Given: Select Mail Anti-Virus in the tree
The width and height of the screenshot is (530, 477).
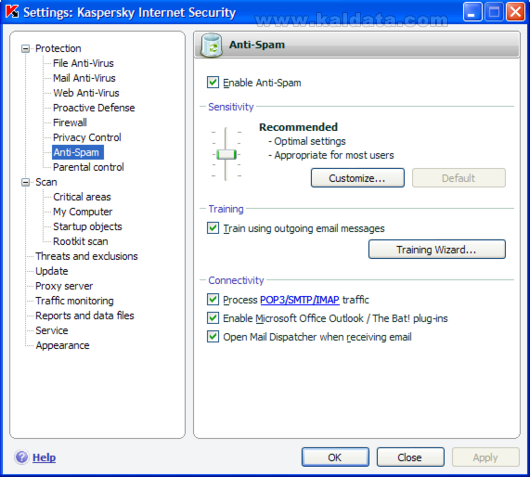Looking at the screenshot, I should (84, 78).
